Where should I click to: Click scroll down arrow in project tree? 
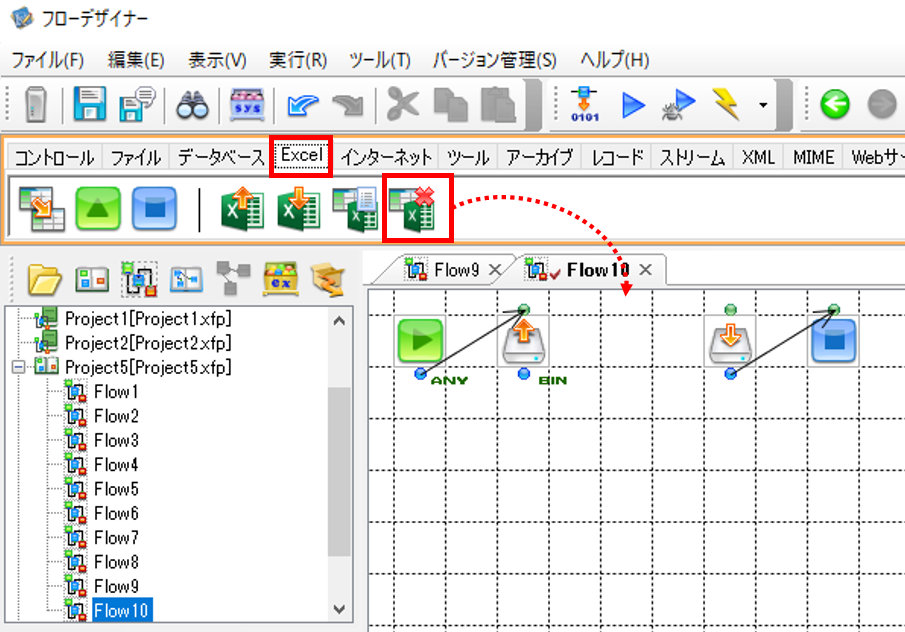point(339,609)
